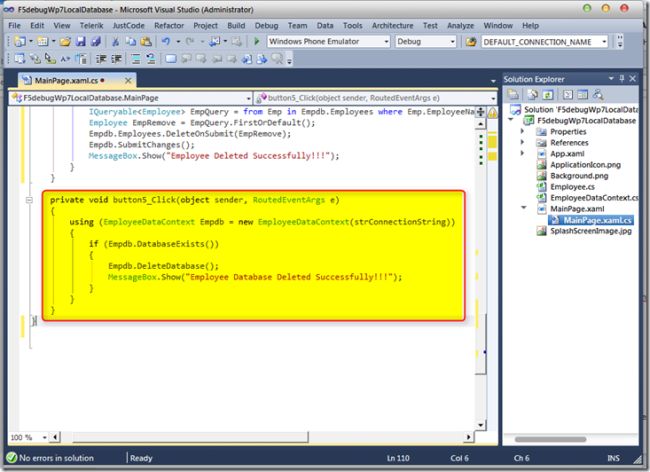The height and width of the screenshot is (472, 650).
Task: Click the Refresh icon in Solution Explorer
Action: coord(548,95)
